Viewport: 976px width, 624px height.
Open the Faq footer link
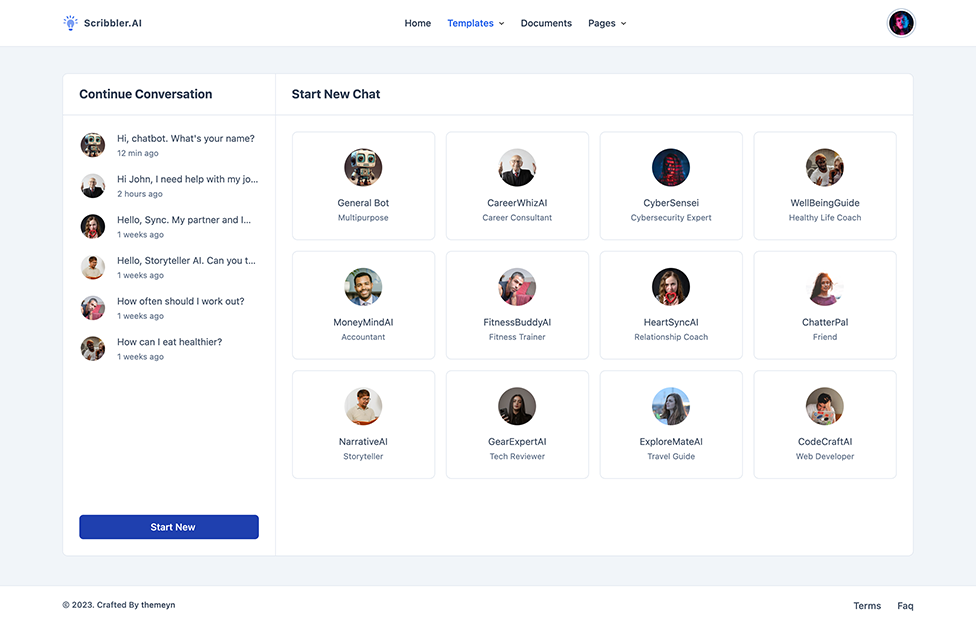(x=905, y=605)
